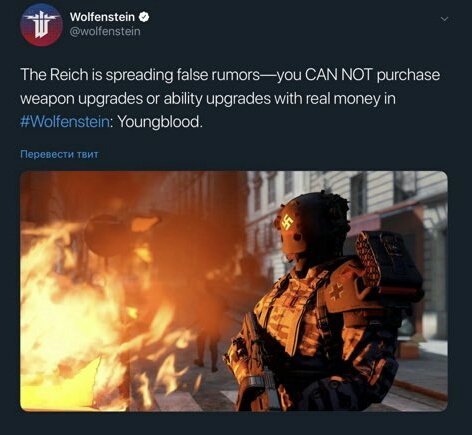Open the Wolfenstein profile avatar
The height and width of the screenshot is (435, 472).
coord(41,25)
